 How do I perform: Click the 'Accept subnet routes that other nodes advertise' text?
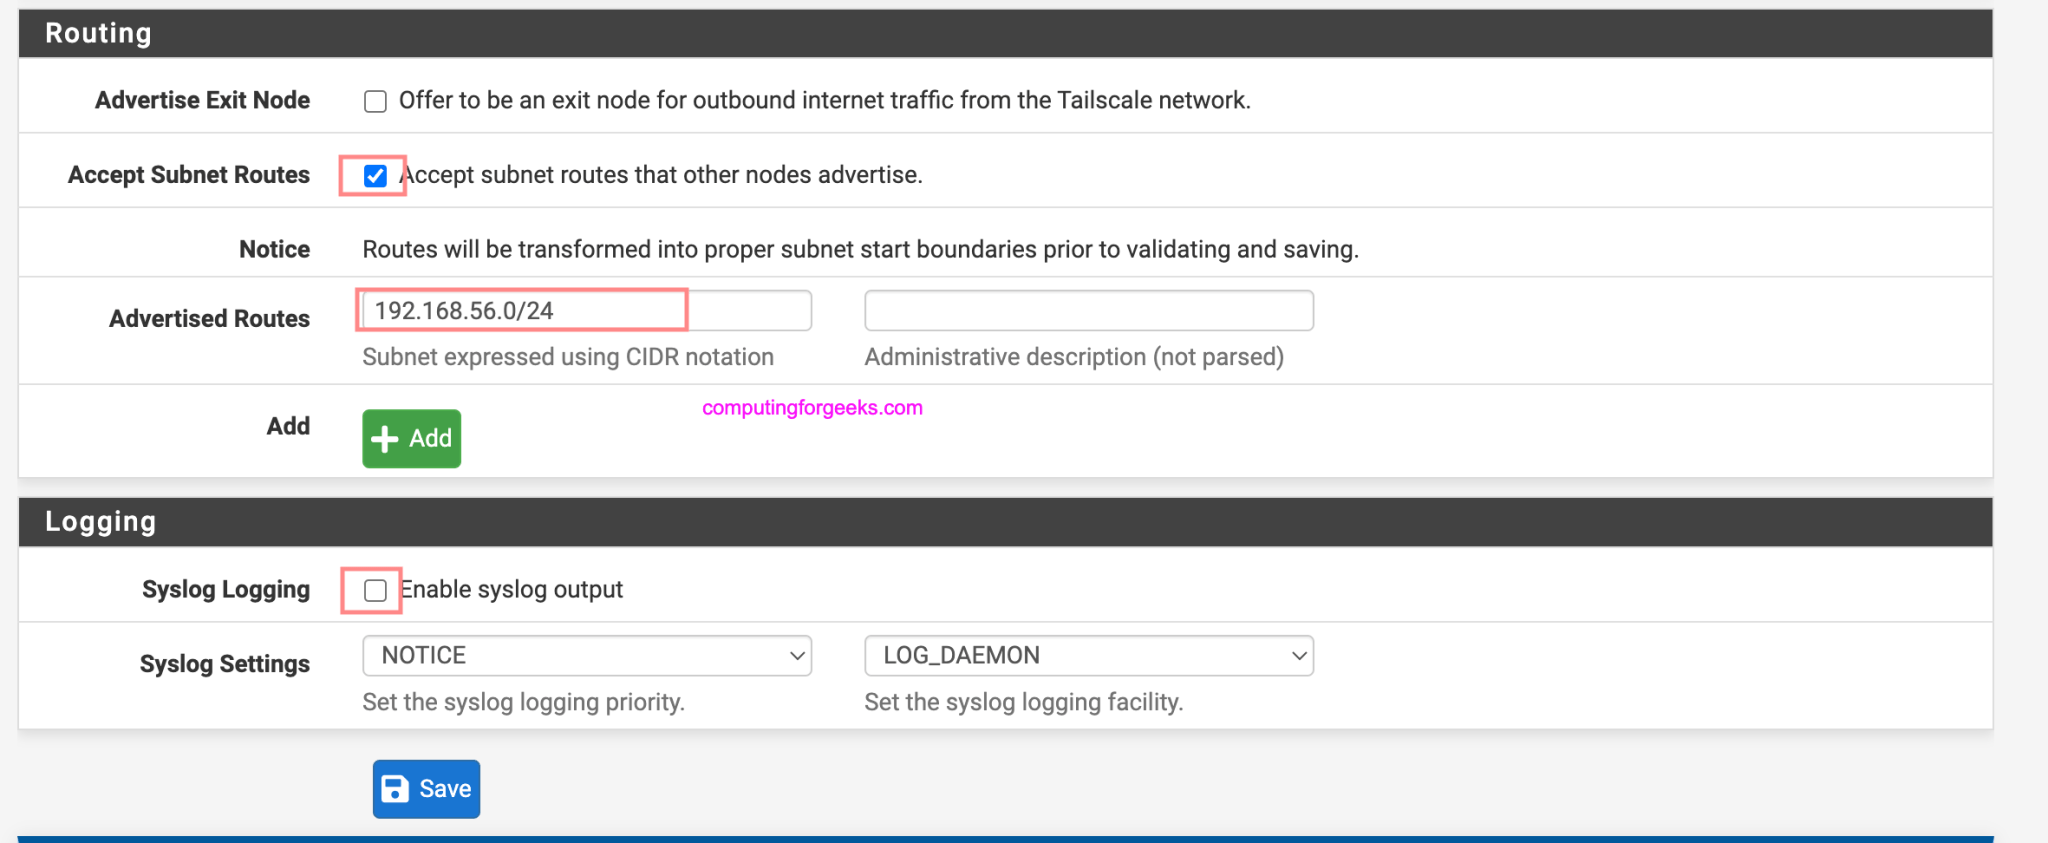coord(662,175)
